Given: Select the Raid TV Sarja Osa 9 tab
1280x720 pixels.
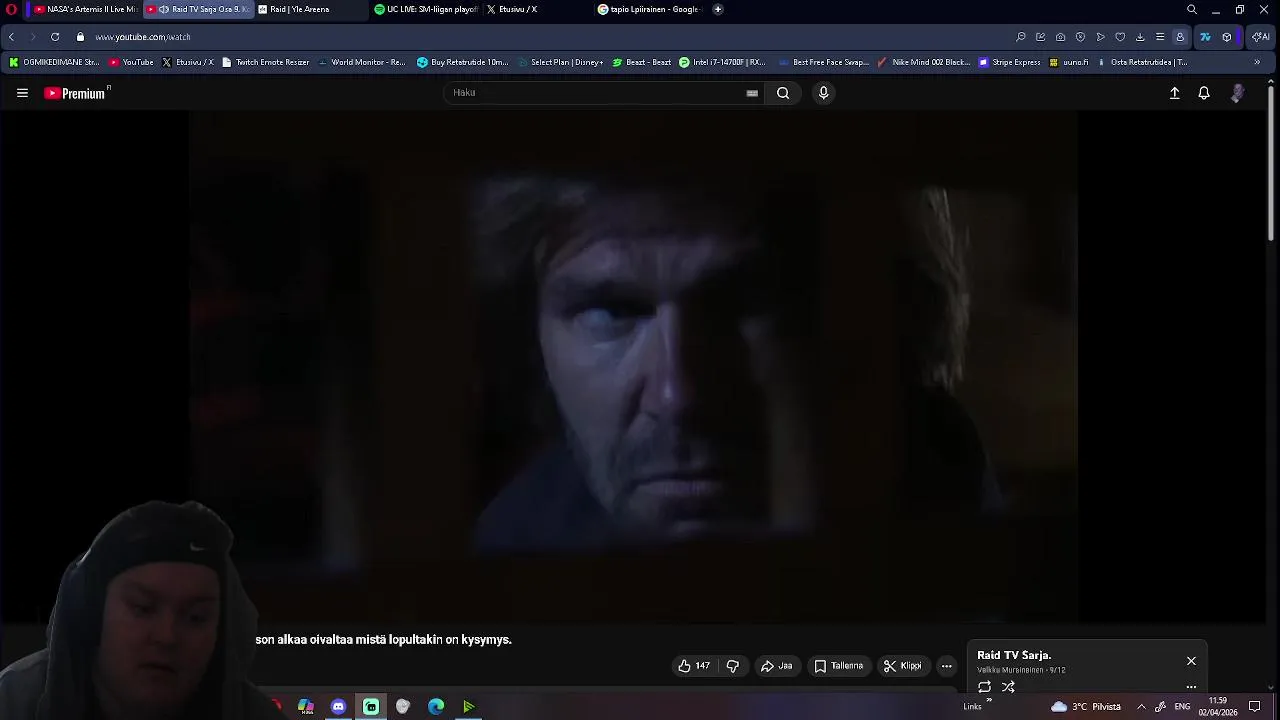Looking at the screenshot, I should pos(197,9).
